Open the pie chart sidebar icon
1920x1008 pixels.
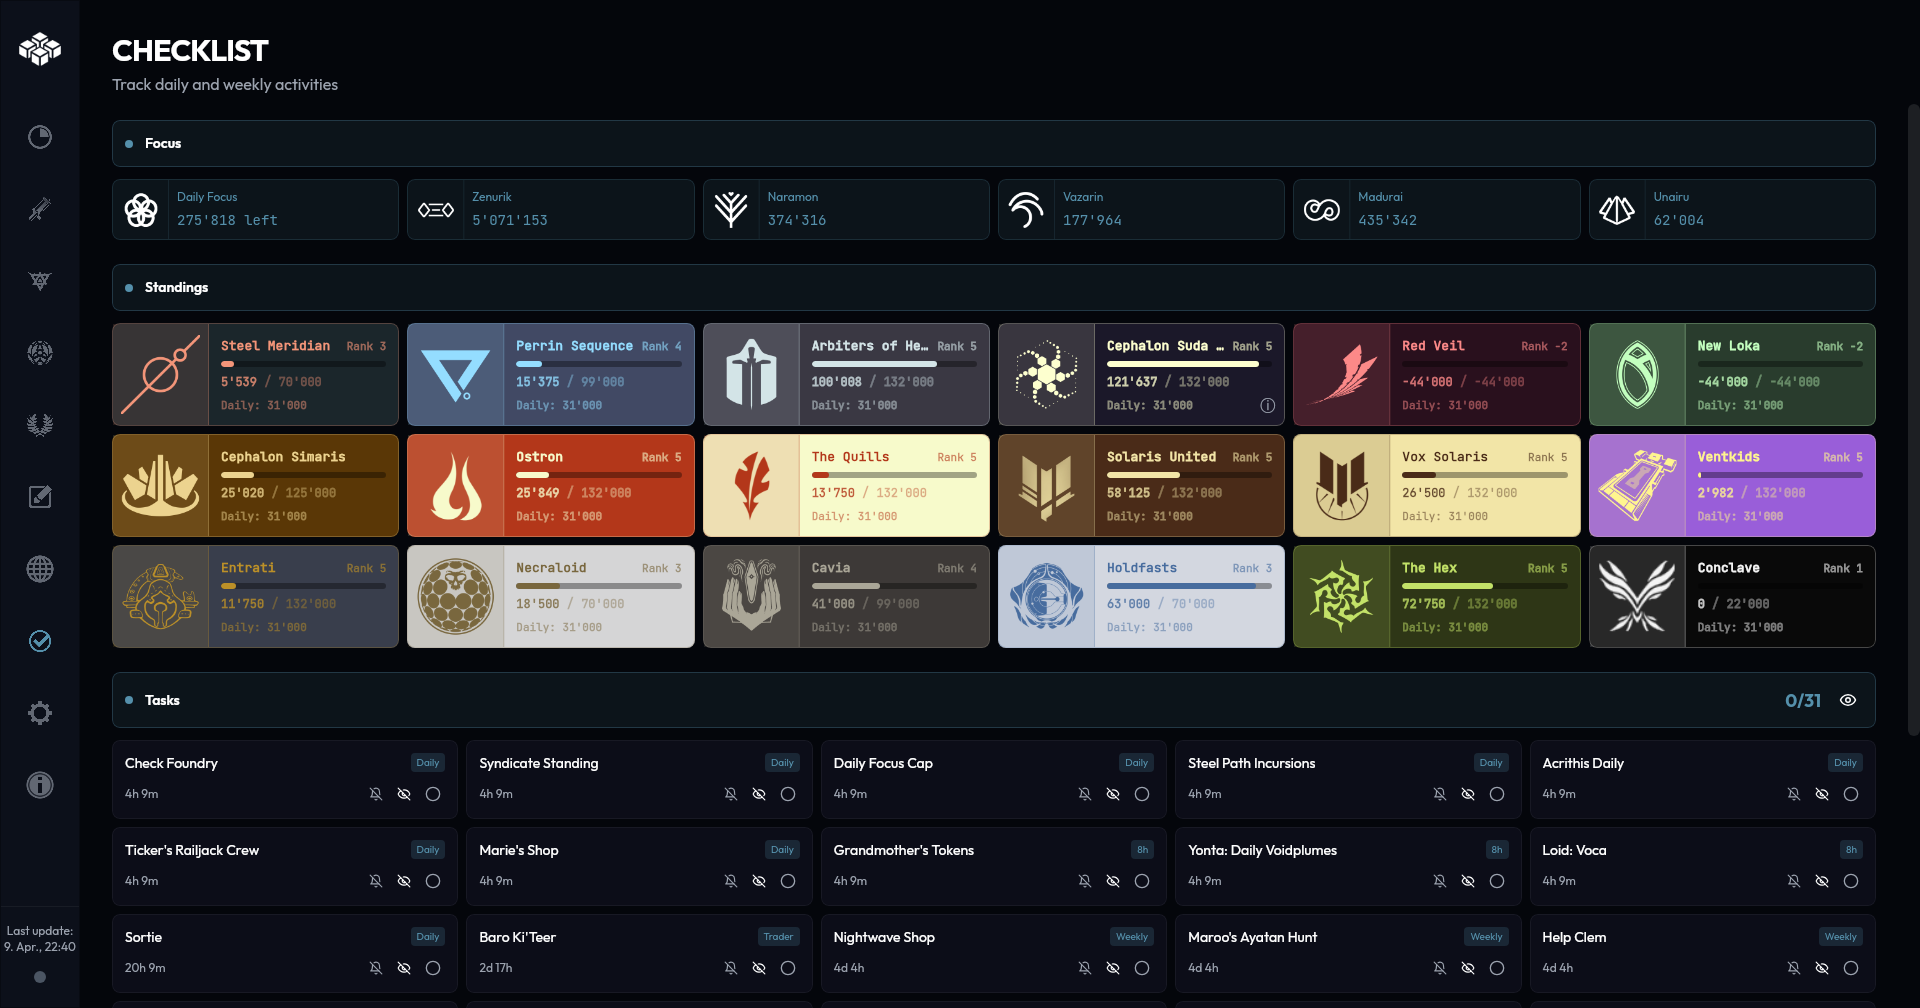(x=40, y=137)
